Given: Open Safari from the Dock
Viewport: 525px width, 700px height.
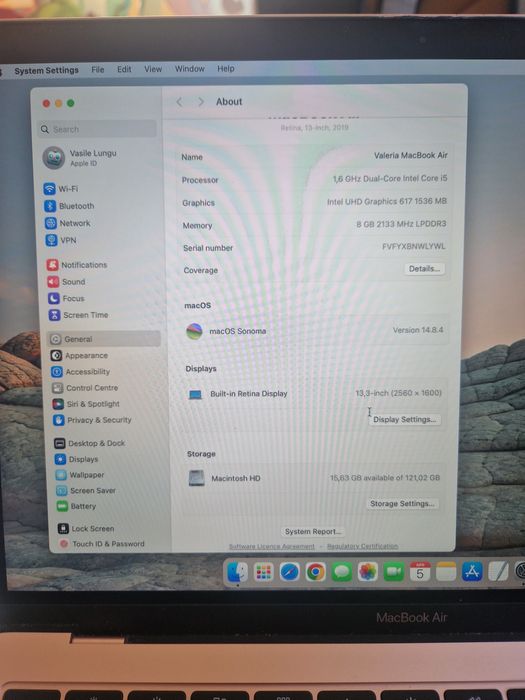Looking at the screenshot, I should click(289, 571).
